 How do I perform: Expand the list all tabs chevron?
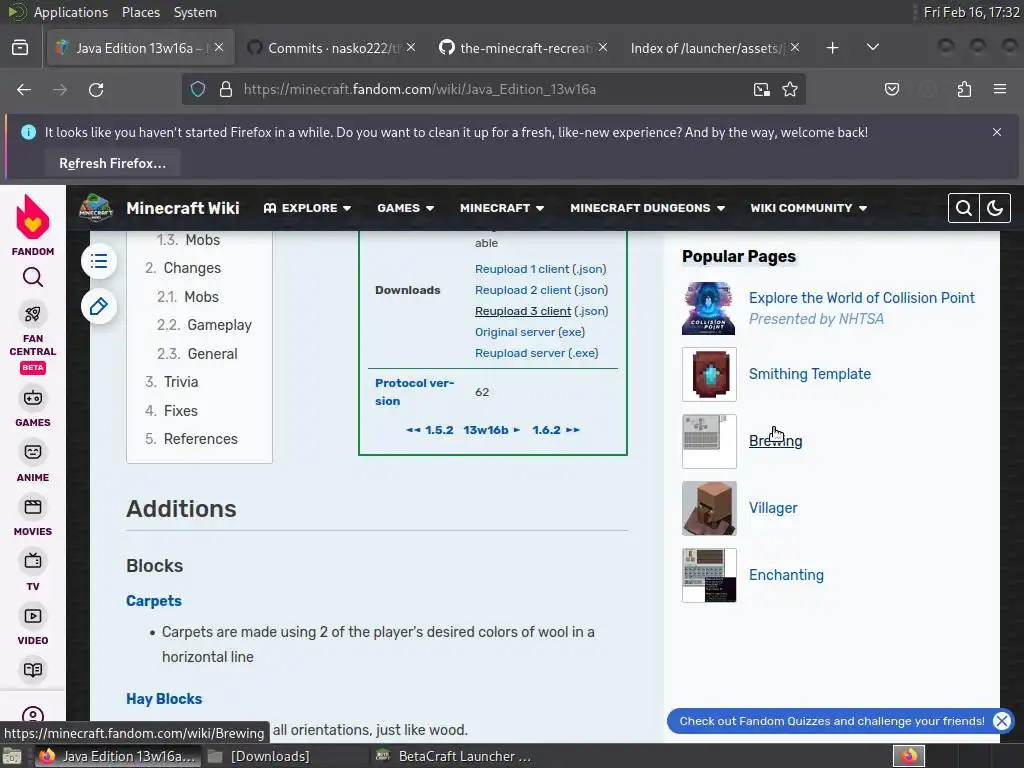pyautogui.click(x=872, y=48)
